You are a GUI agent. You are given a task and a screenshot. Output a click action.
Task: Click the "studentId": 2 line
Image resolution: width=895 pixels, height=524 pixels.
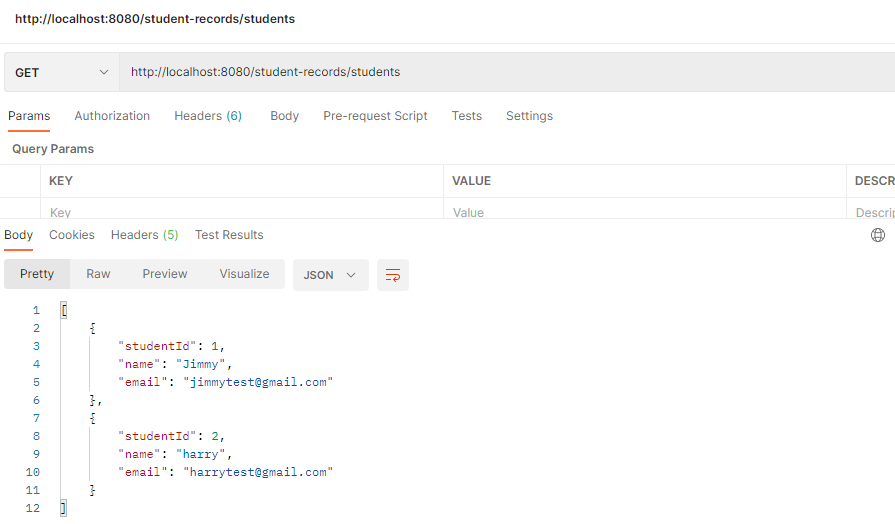171,437
